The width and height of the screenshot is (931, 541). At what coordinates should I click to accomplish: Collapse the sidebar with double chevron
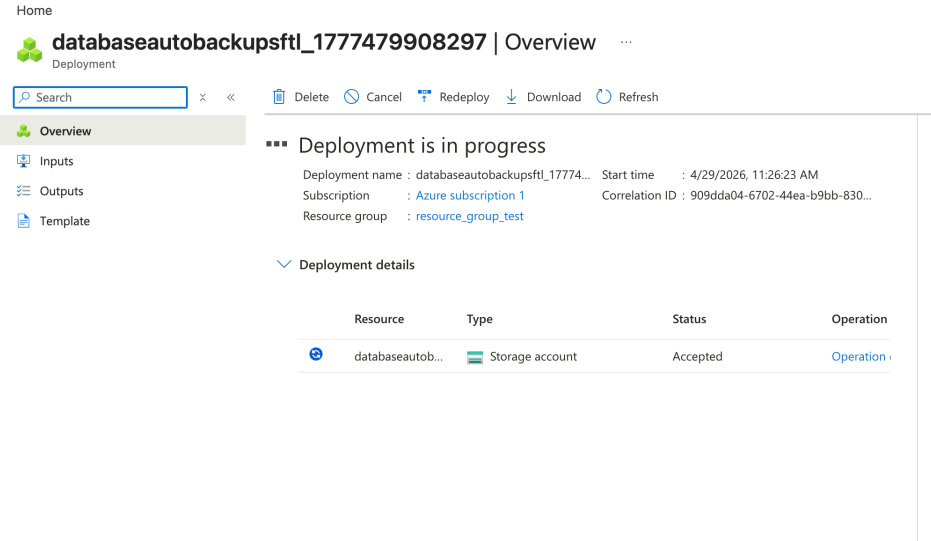(x=230, y=97)
